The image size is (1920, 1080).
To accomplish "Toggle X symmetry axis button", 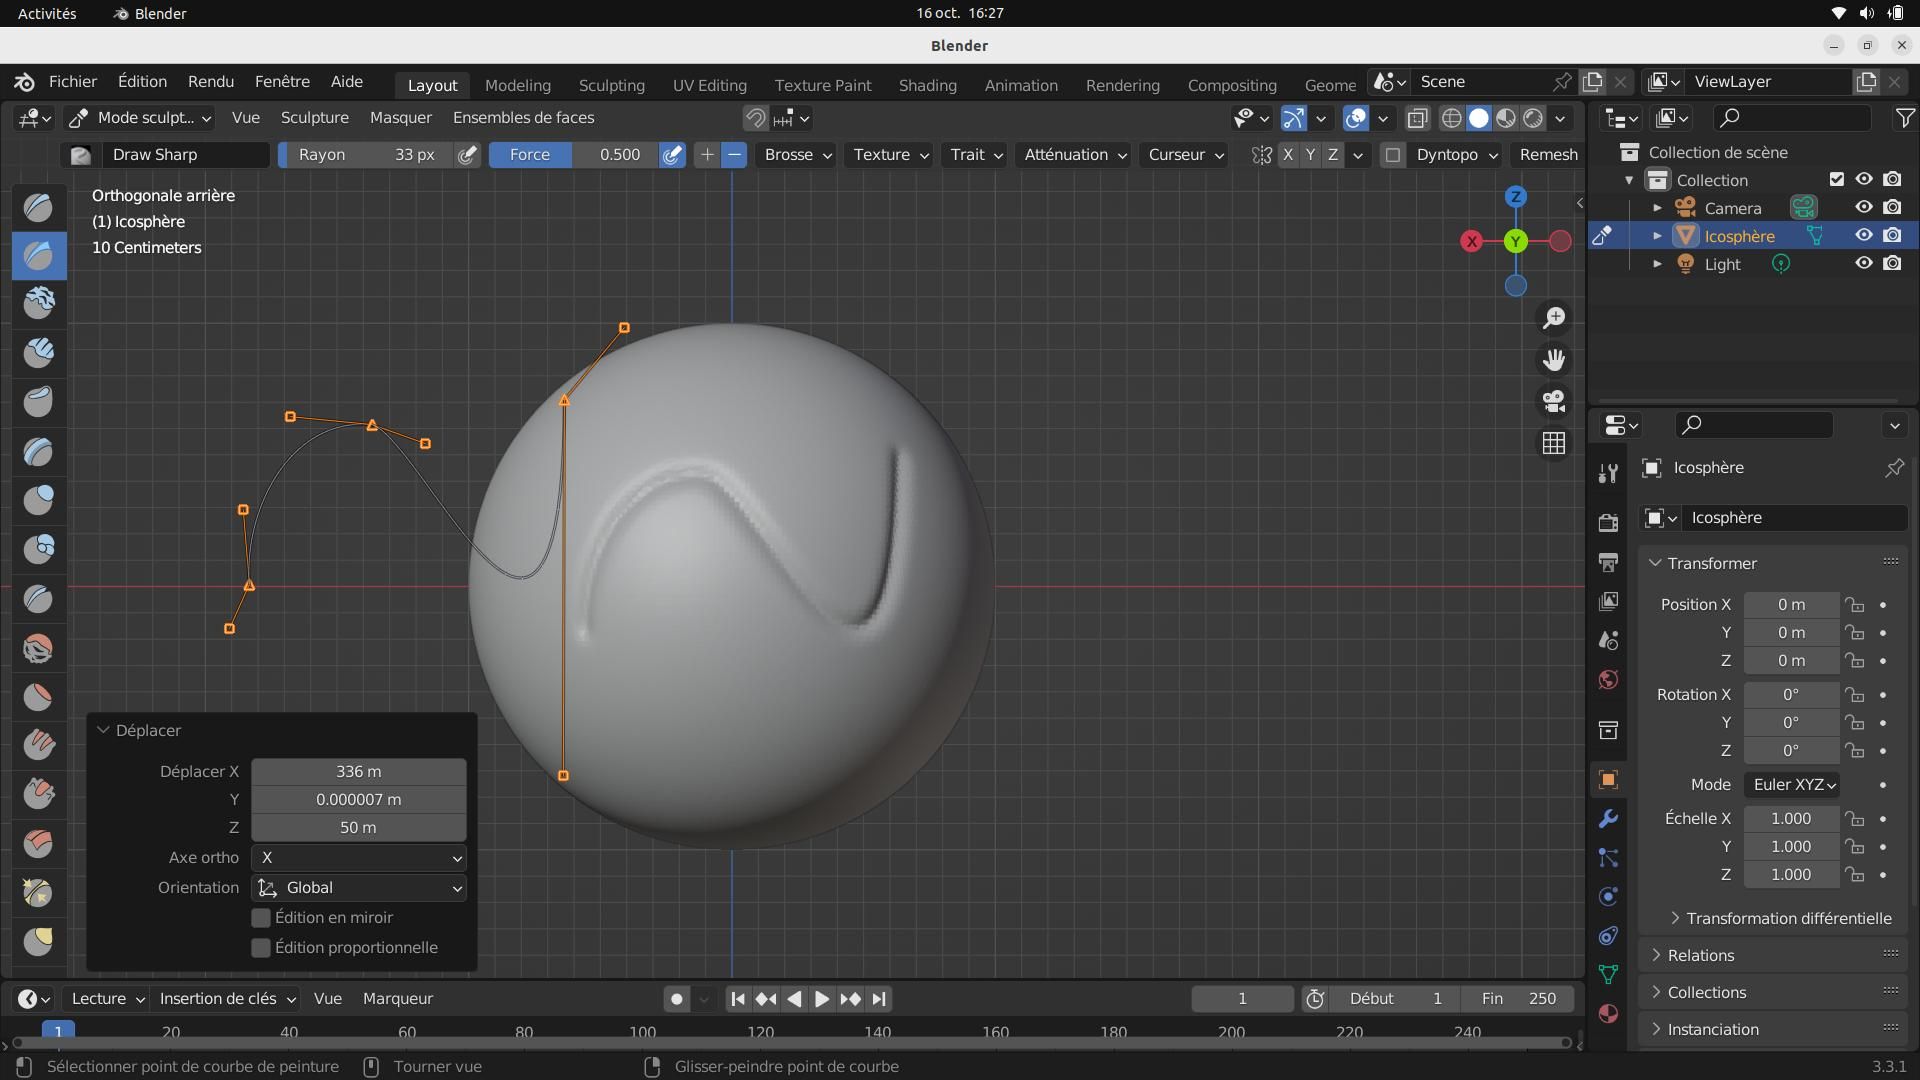I will [1288, 155].
